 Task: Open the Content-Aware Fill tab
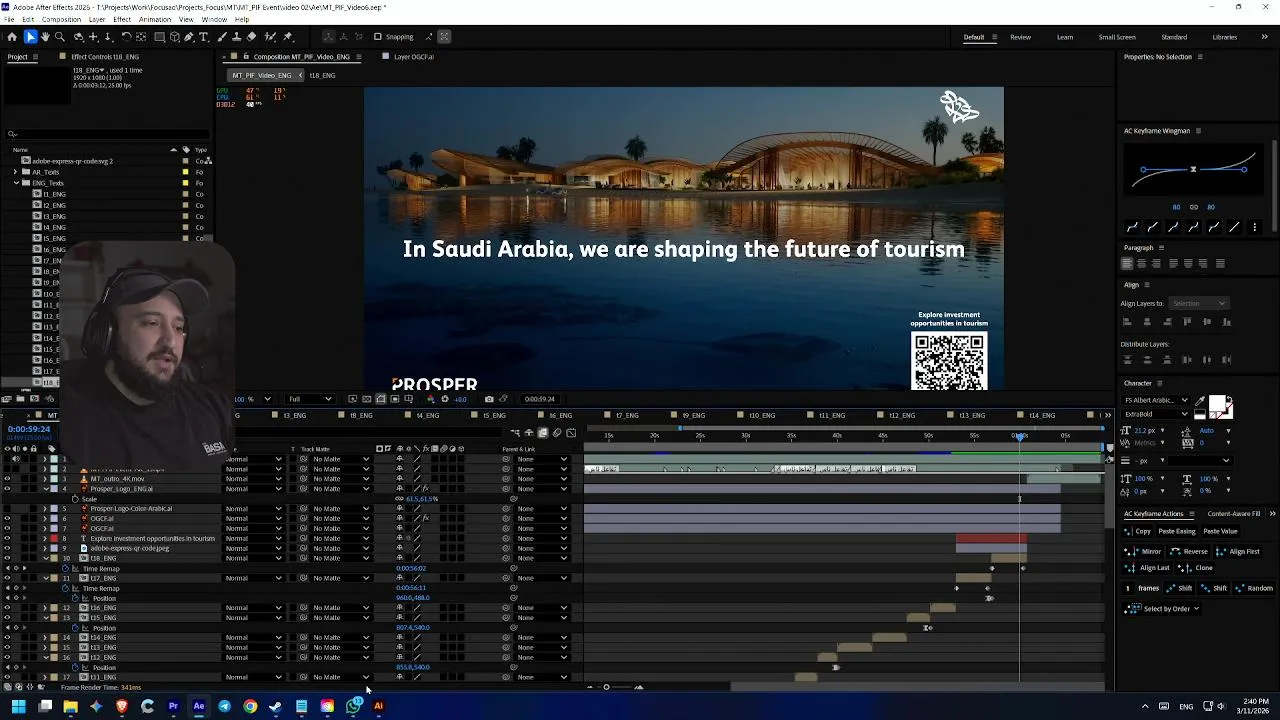(1234, 514)
